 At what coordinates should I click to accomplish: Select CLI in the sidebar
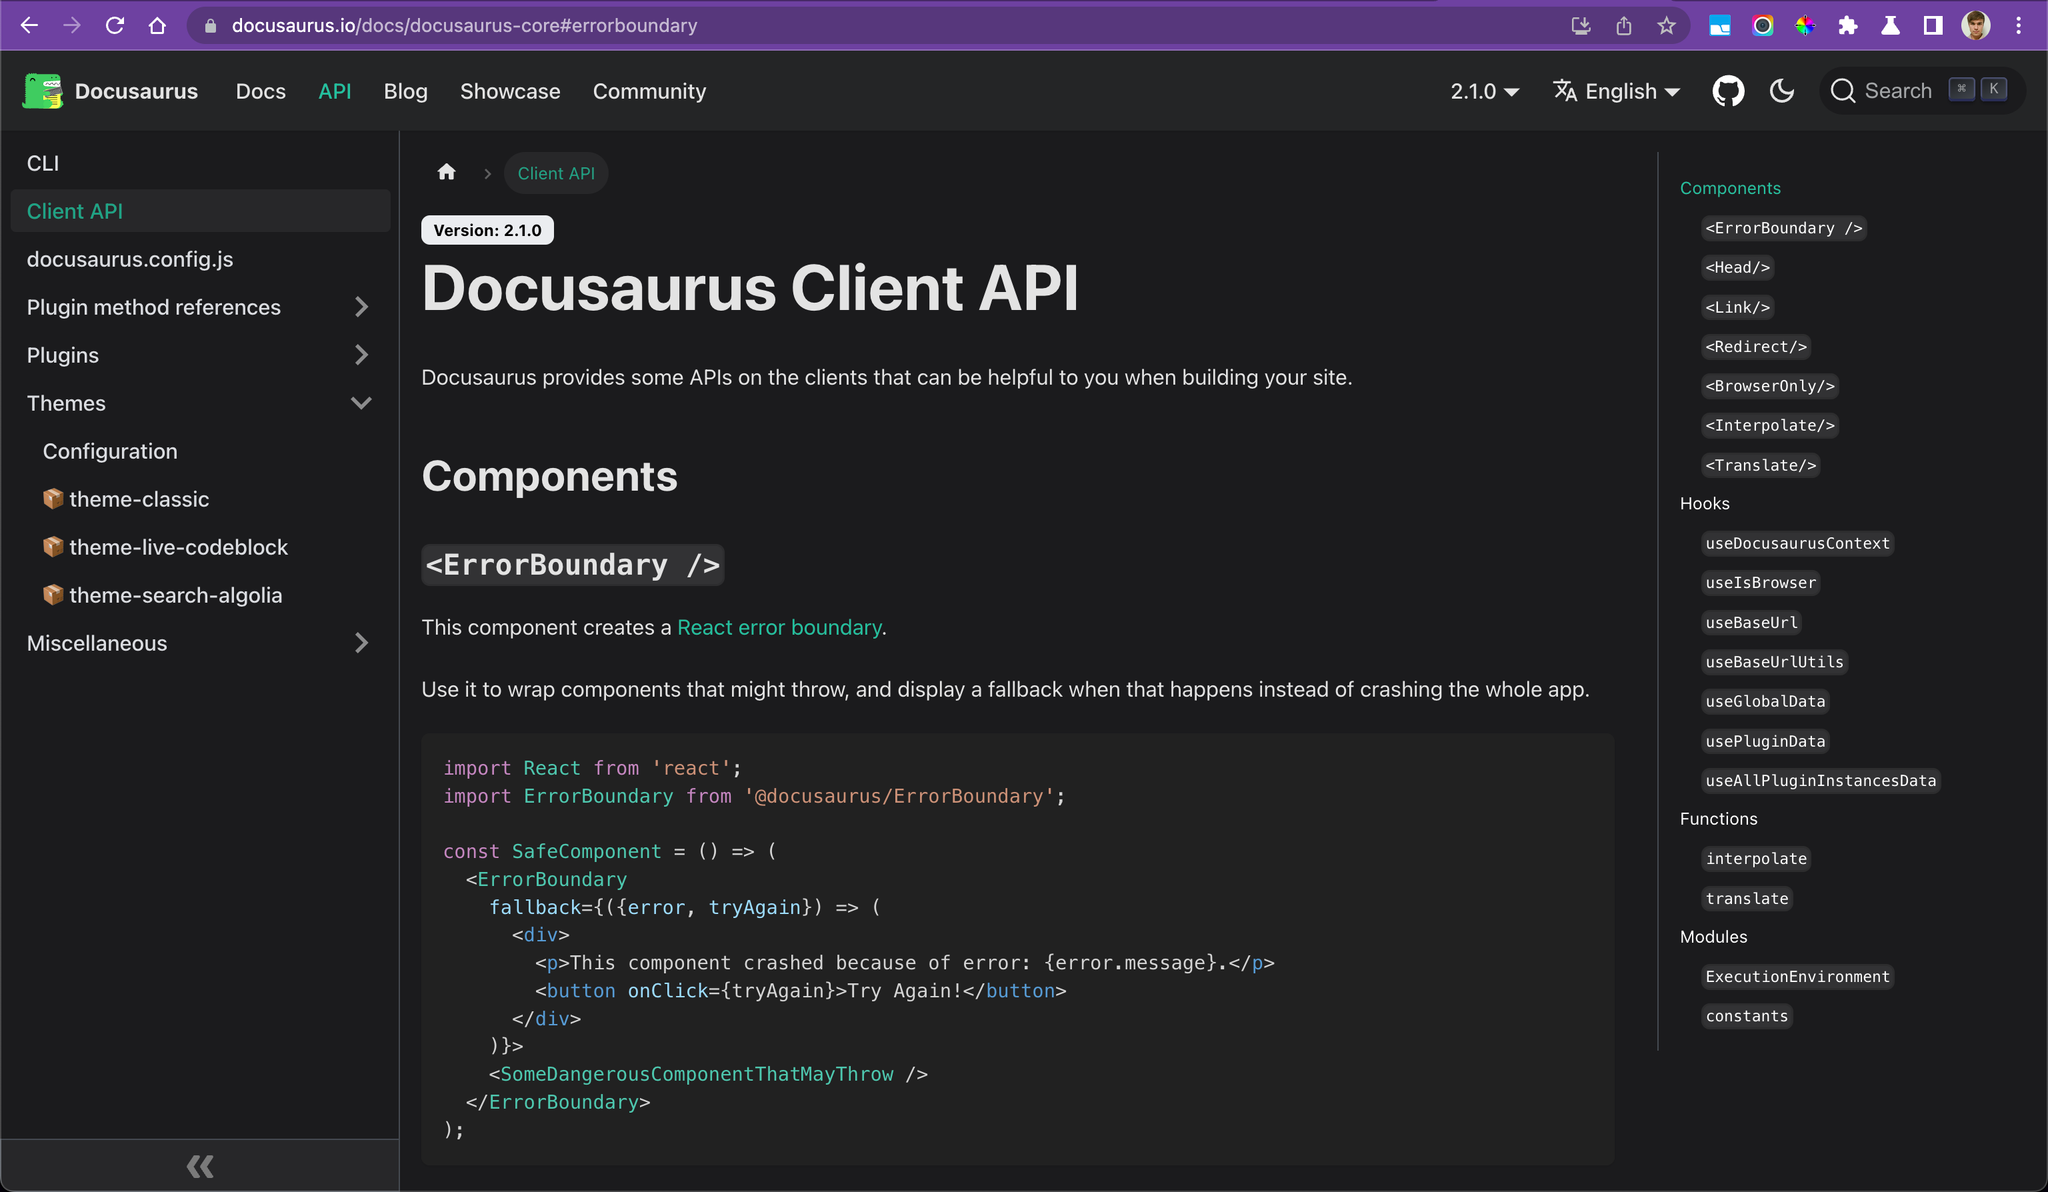pos(200,163)
